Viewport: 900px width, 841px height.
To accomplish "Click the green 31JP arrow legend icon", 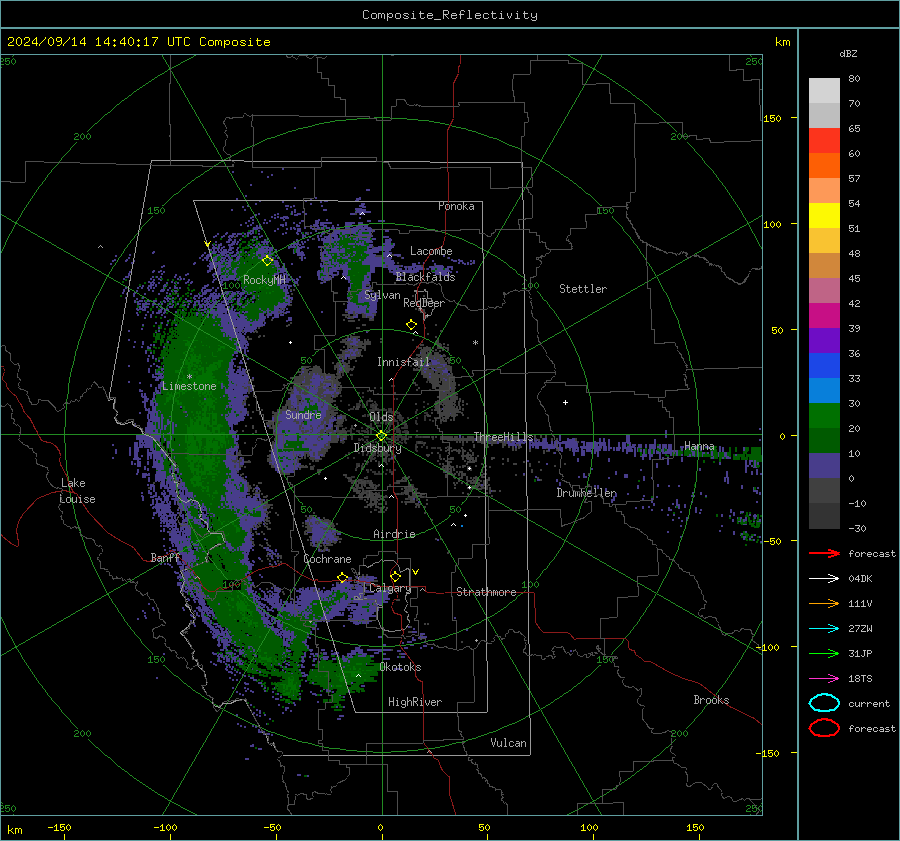I will coord(824,653).
